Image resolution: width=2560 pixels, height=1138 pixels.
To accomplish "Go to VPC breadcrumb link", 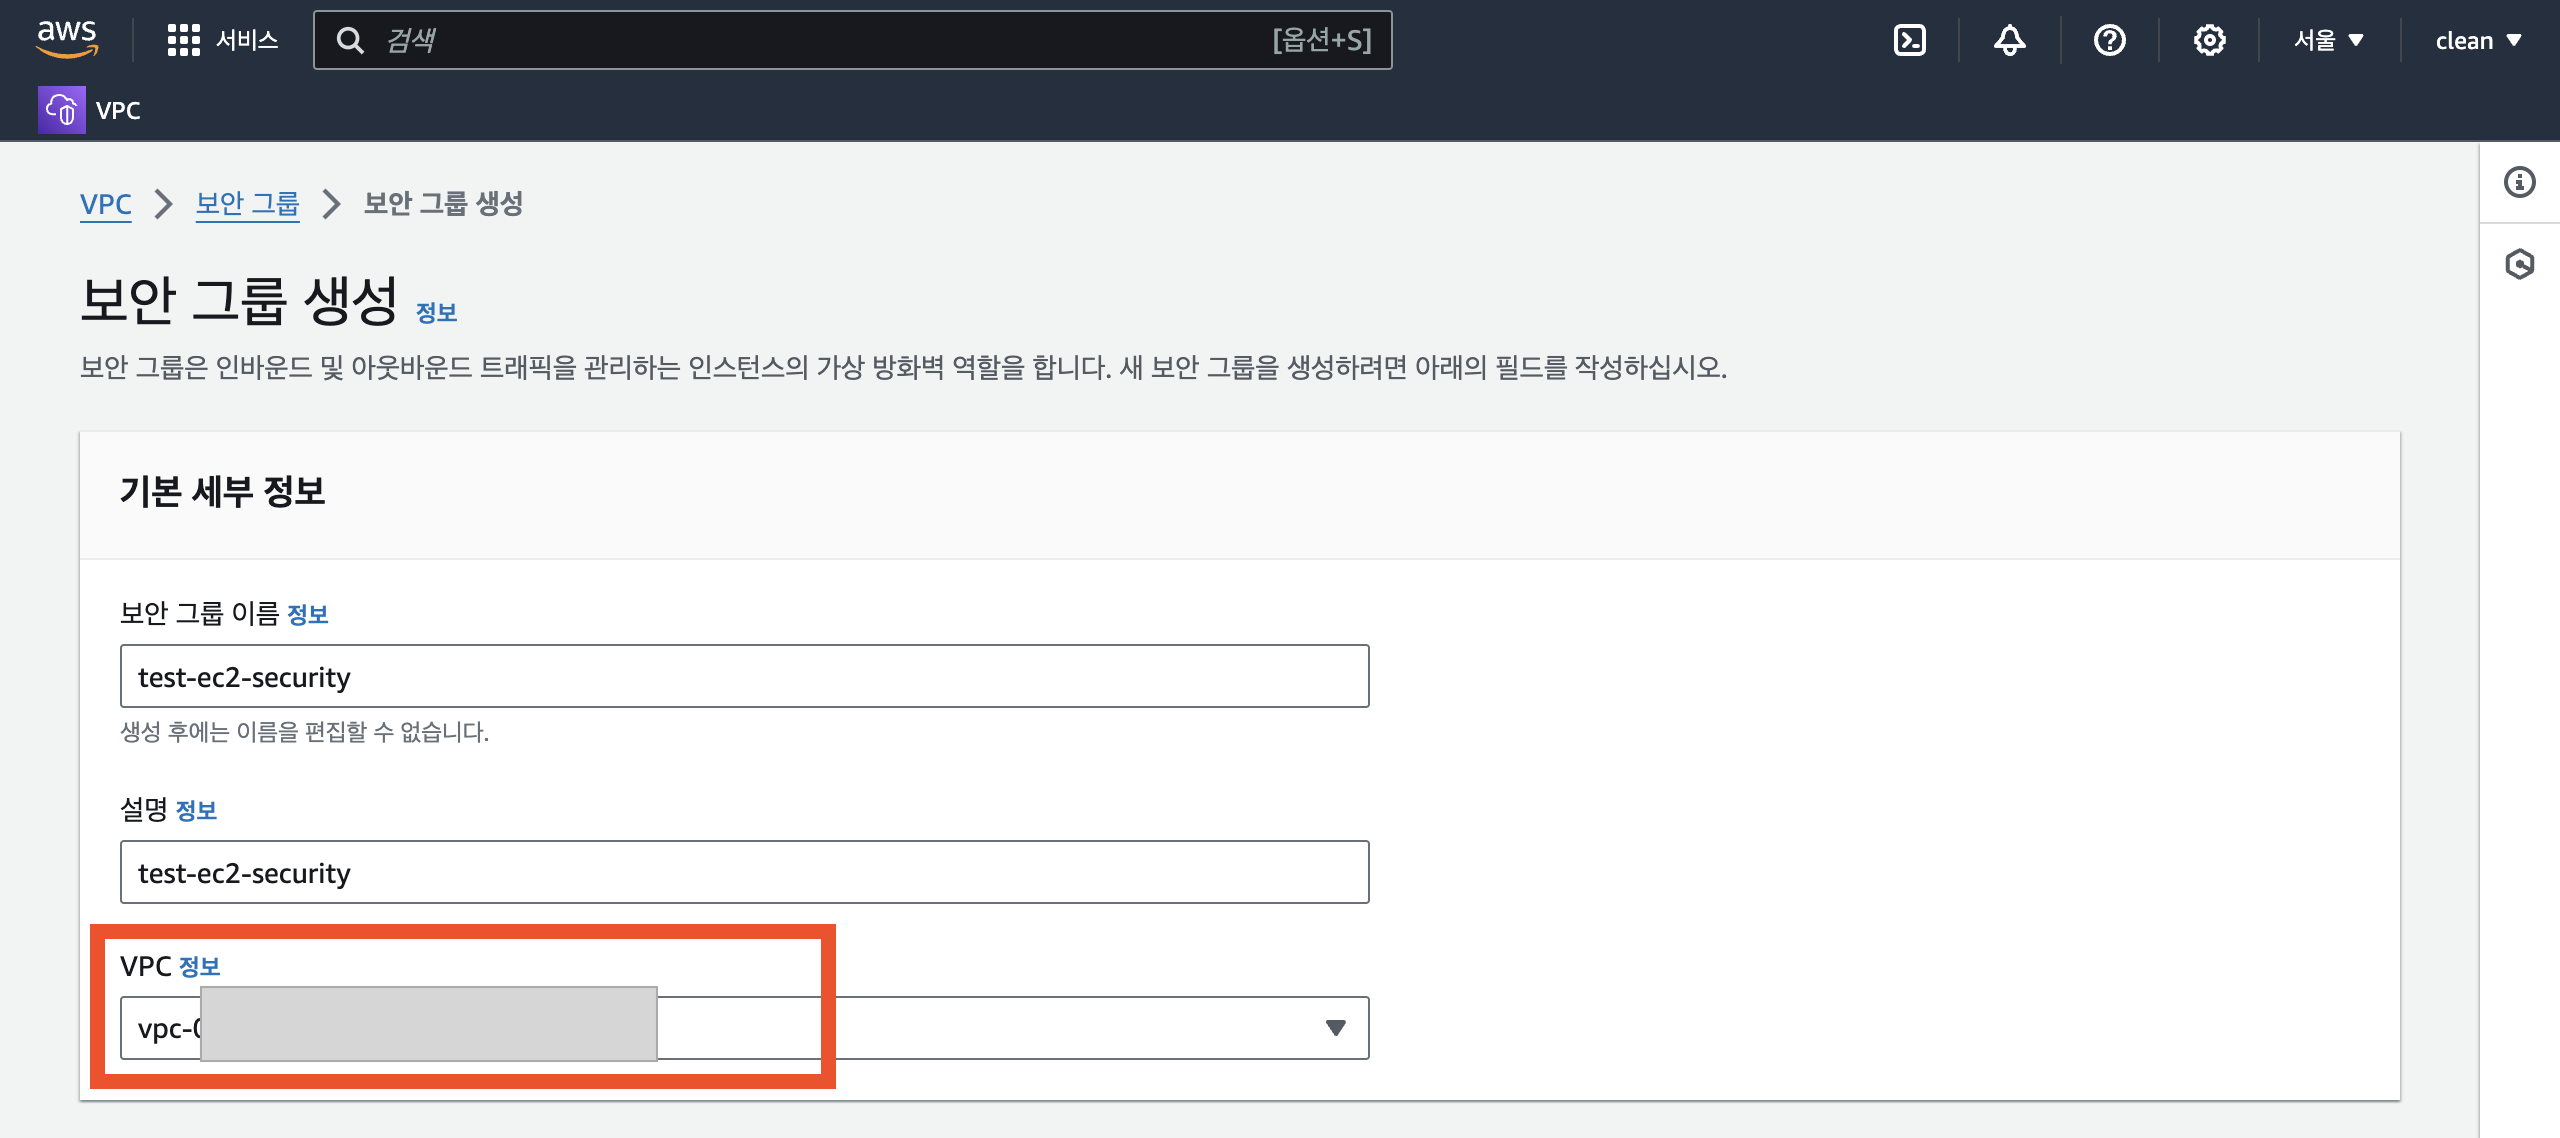I will click(x=105, y=204).
